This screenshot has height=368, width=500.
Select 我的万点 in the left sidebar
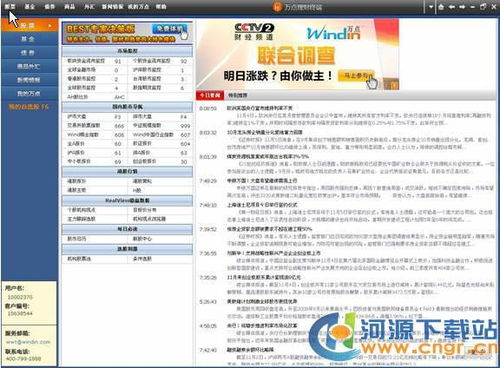tap(29, 94)
